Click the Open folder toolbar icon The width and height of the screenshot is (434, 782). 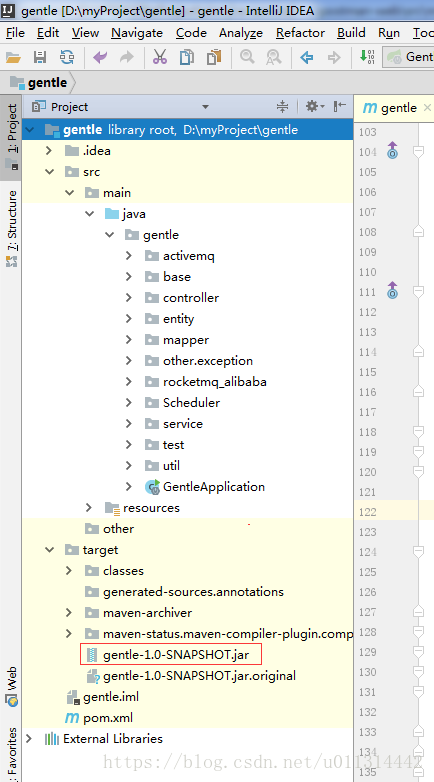coord(13,57)
